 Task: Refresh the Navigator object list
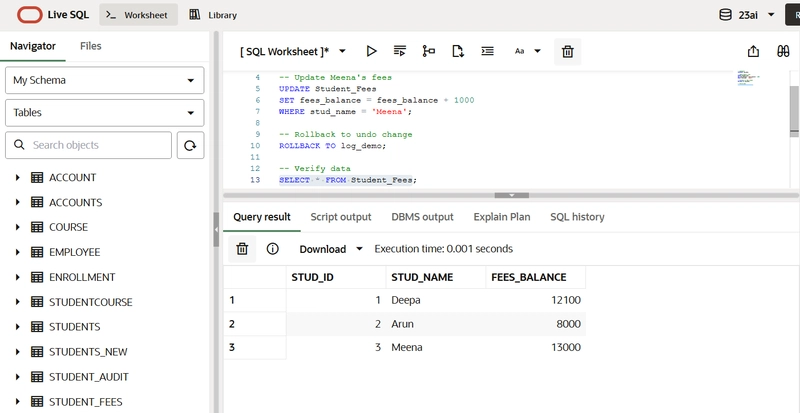click(x=190, y=145)
